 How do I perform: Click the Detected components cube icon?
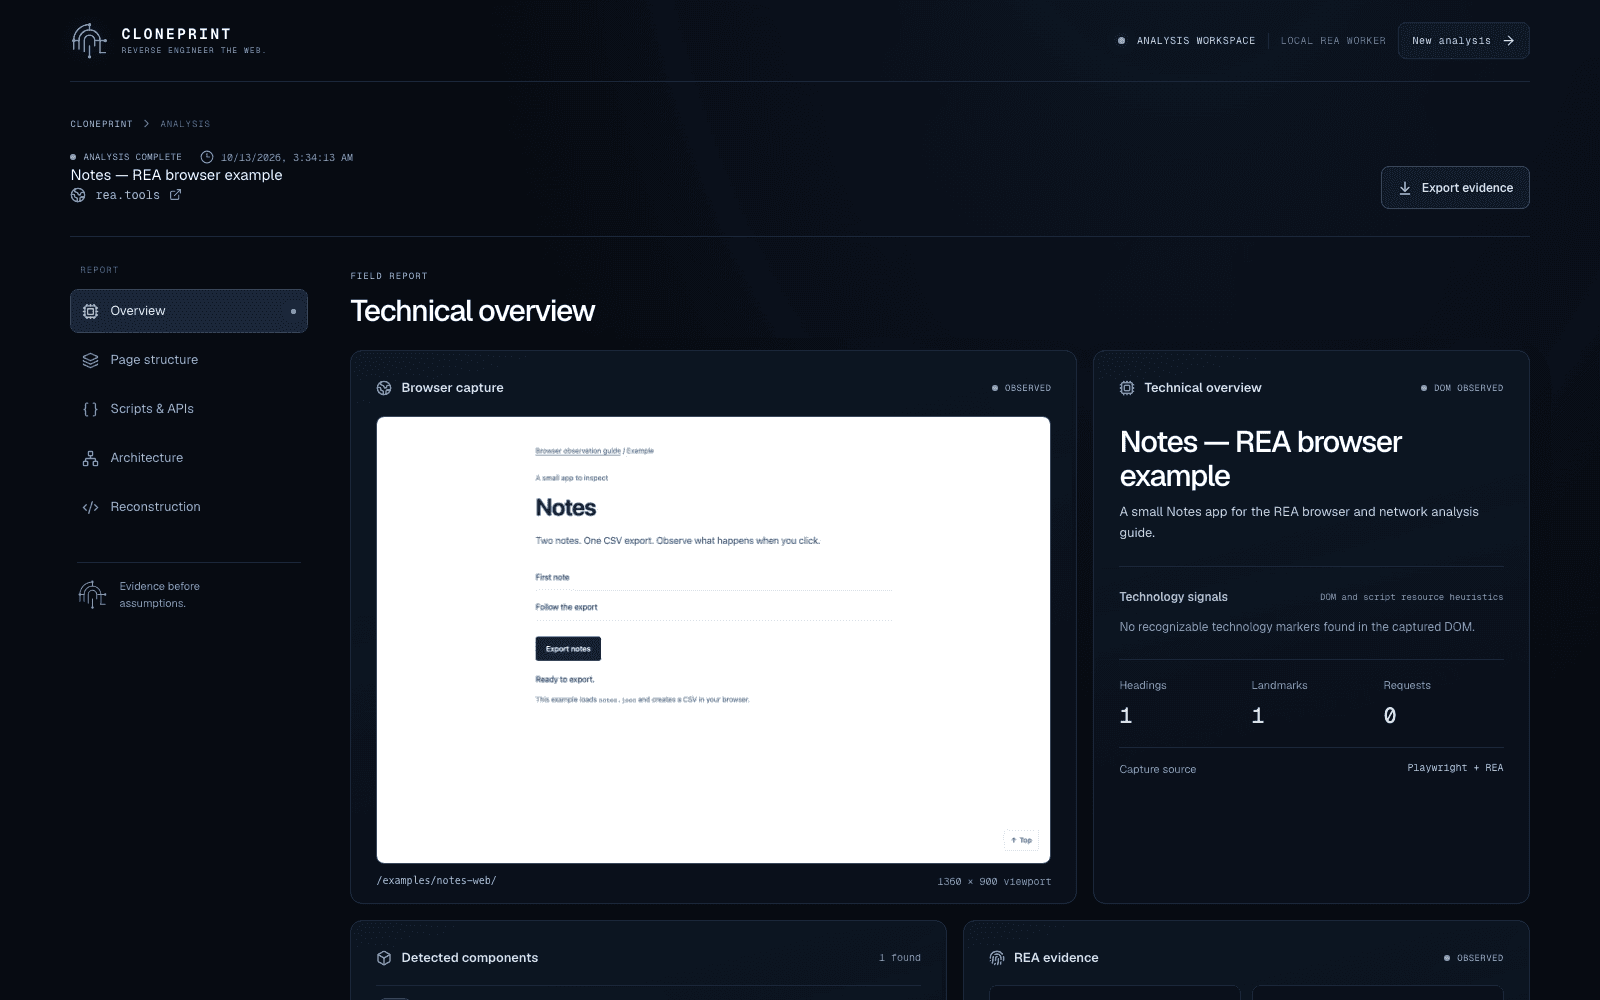click(x=384, y=958)
